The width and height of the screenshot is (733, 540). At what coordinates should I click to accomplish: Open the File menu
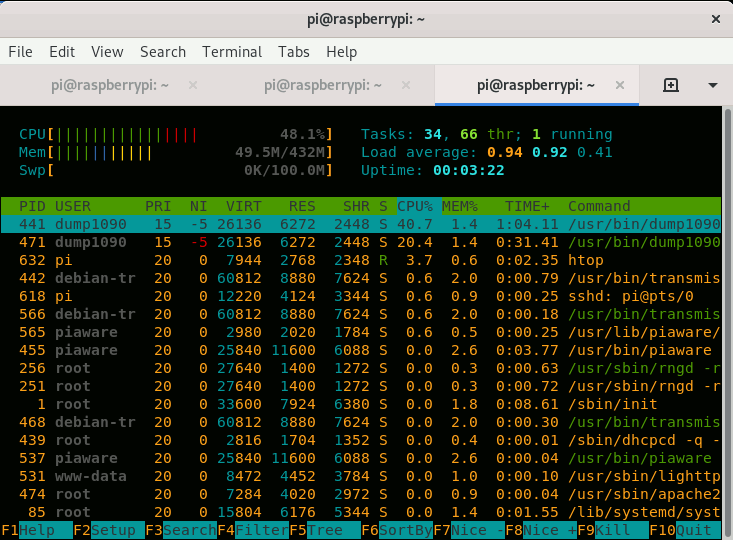point(21,51)
